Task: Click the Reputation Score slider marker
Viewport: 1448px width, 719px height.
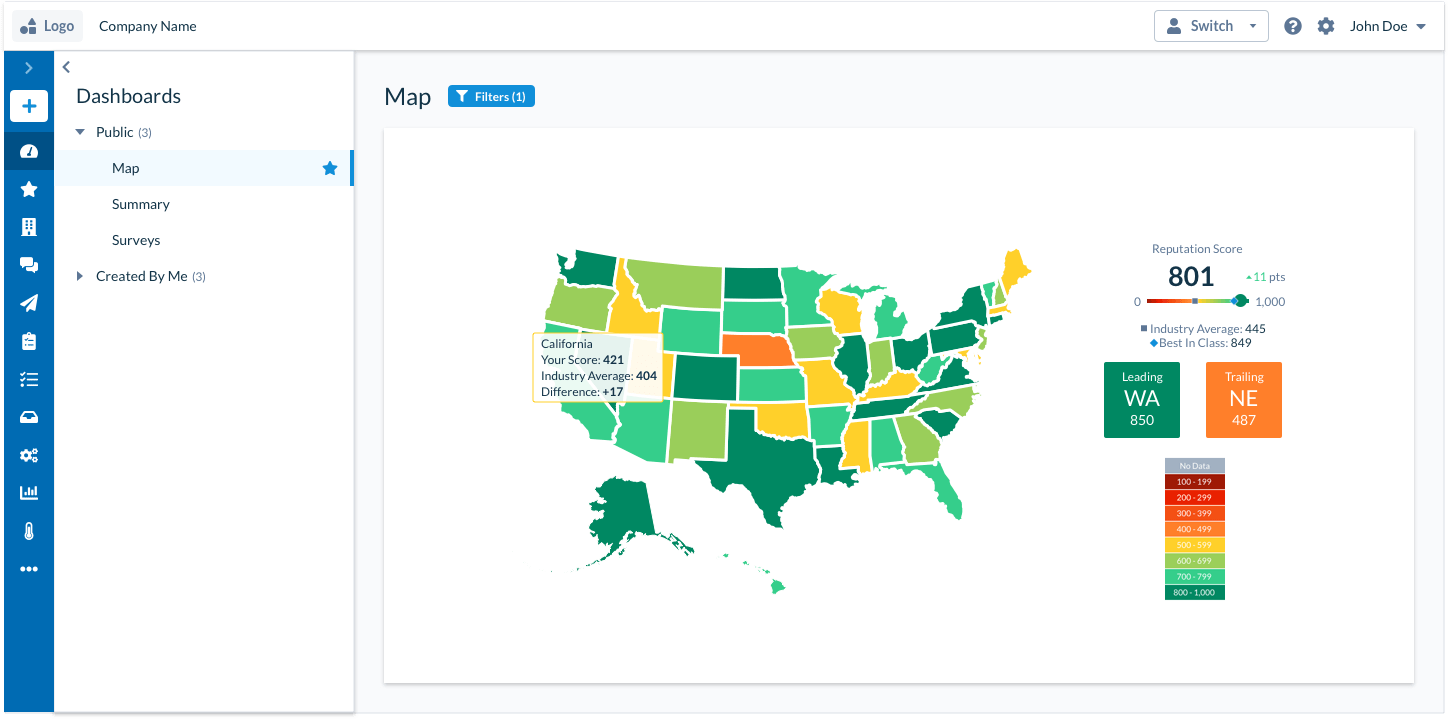Action: pyautogui.click(x=1240, y=300)
